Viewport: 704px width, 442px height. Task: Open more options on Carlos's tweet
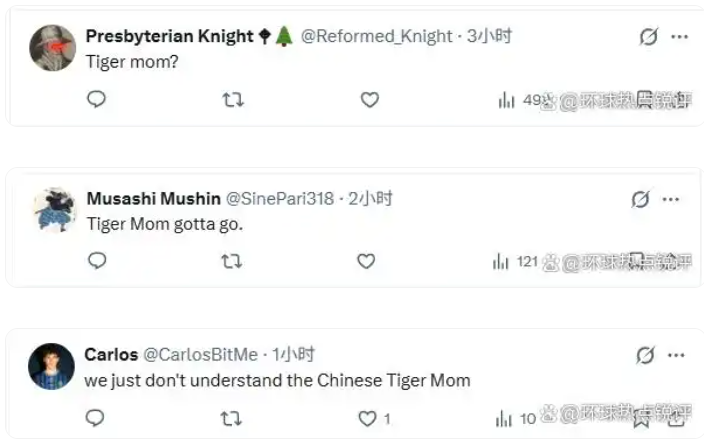(677, 355)
